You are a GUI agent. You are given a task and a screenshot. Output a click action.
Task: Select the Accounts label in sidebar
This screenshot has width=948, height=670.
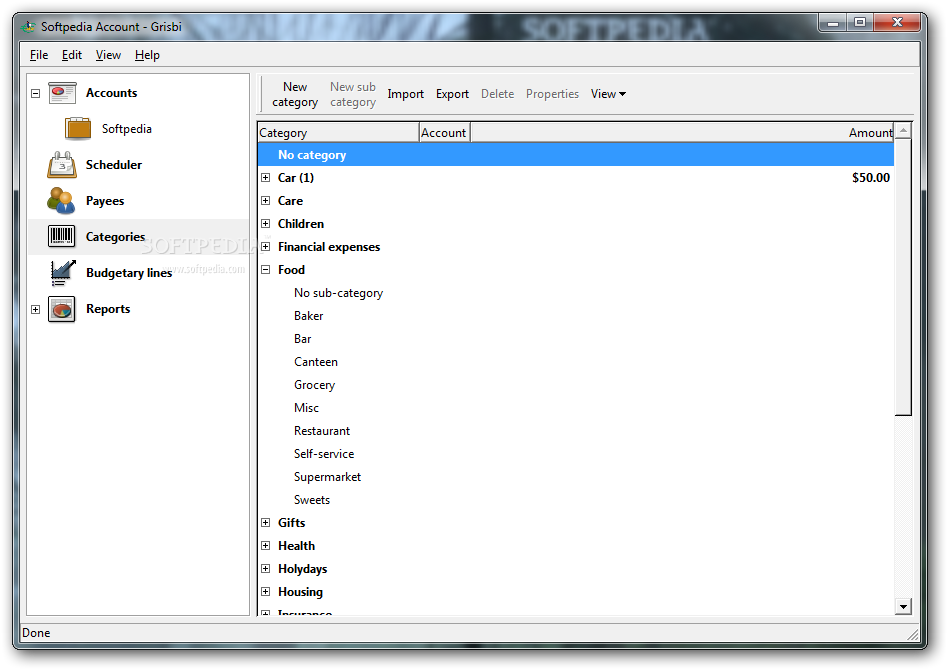pyautogui.click(x=112, y=93)
